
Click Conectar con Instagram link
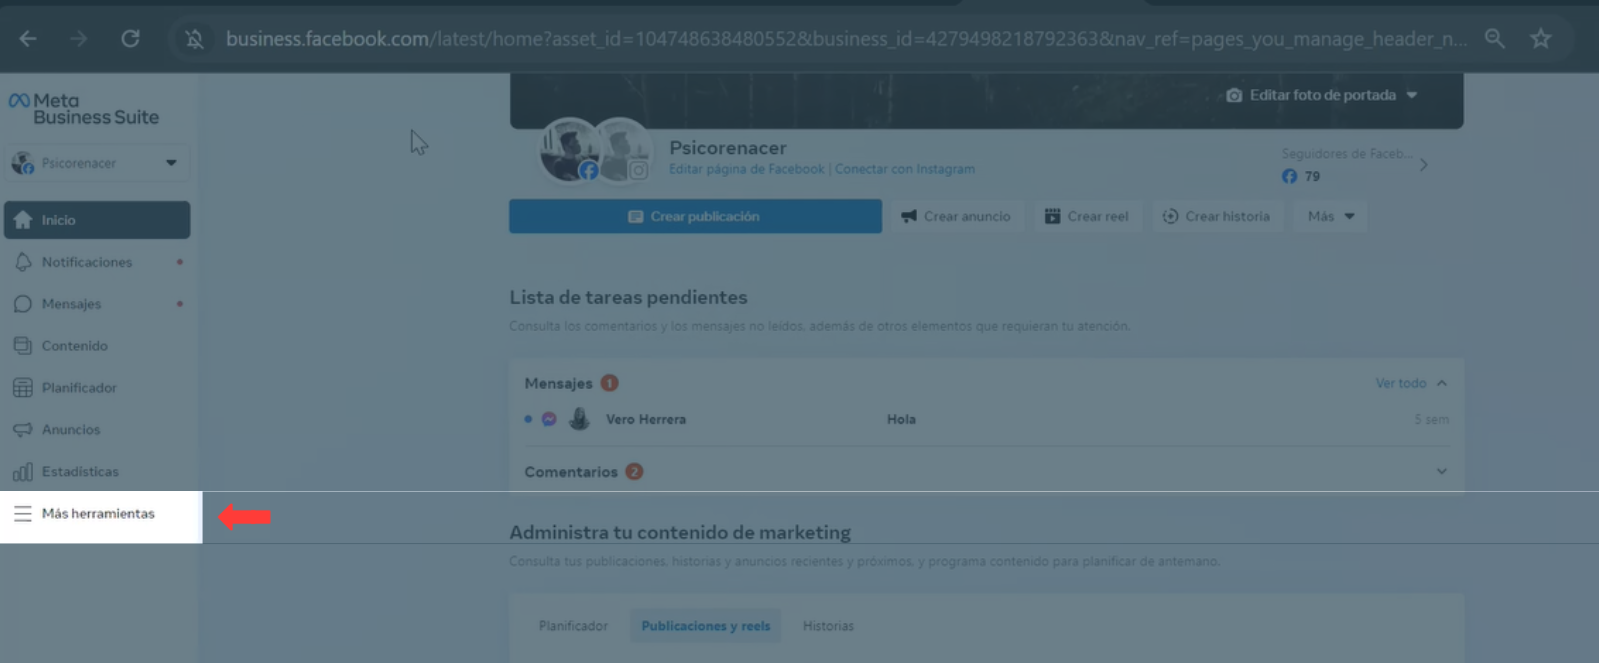coord(905,169)
